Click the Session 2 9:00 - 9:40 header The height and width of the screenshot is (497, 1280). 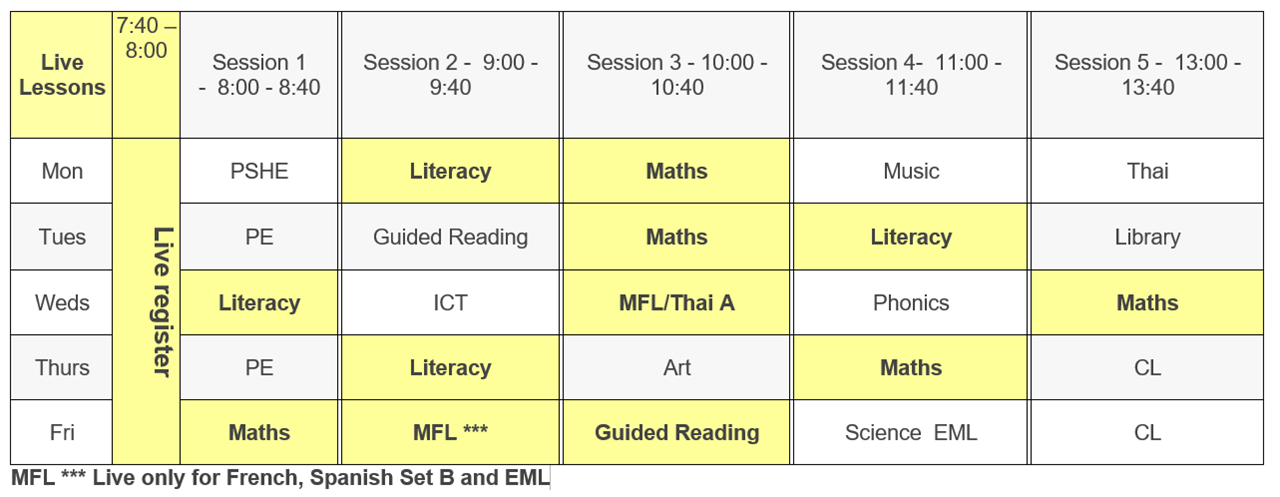pos(450,75)
